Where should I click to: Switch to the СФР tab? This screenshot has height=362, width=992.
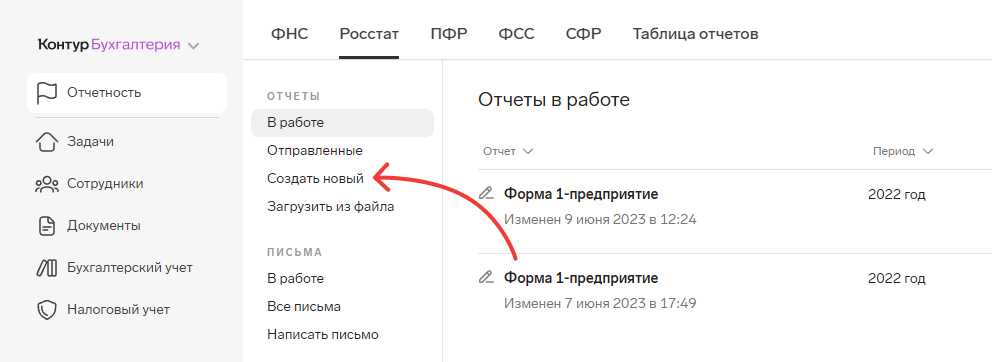(583, 34)
